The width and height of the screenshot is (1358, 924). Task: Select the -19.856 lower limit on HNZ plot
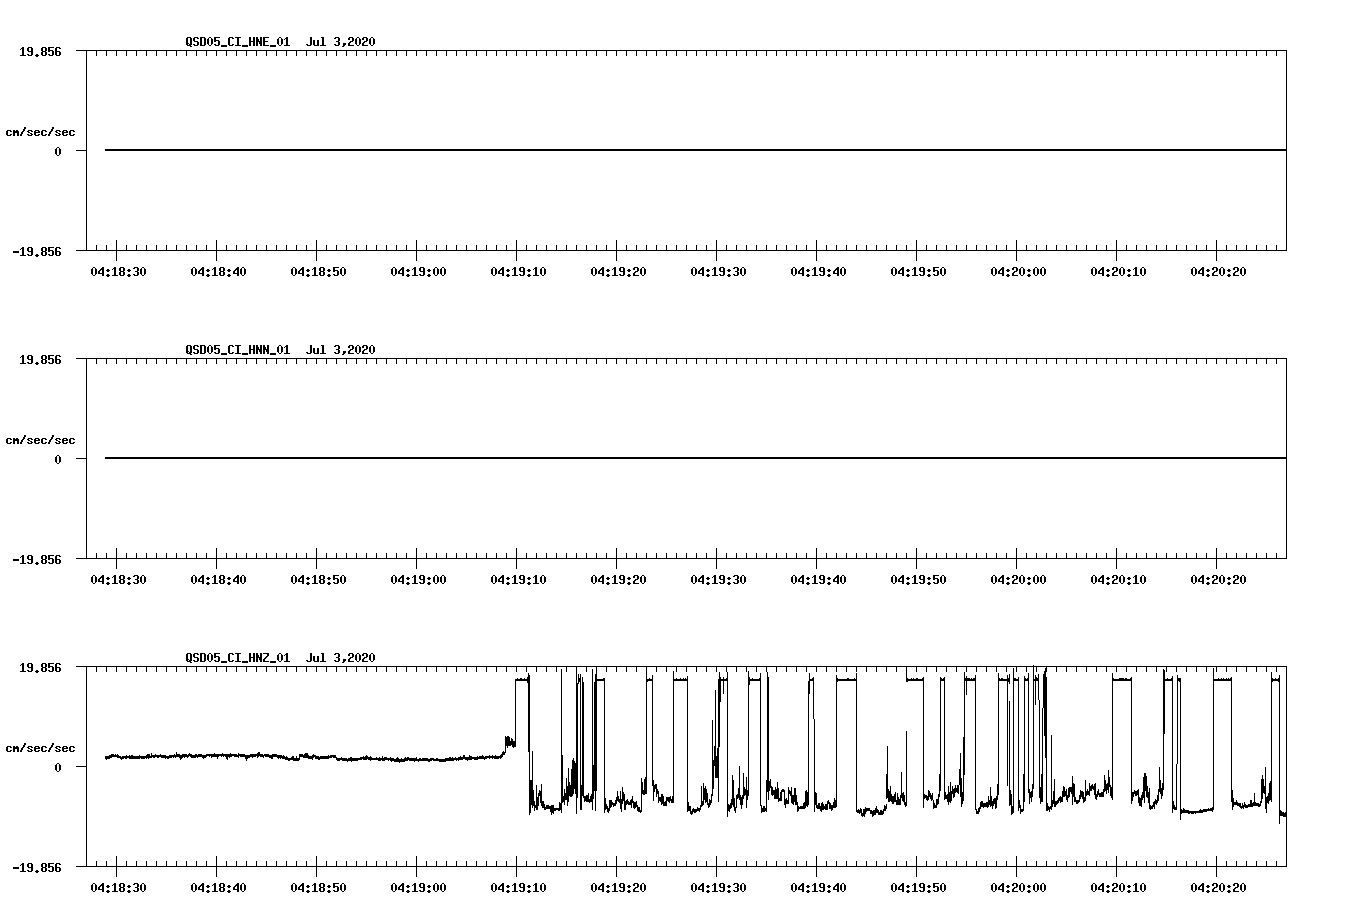tap(37, 868)
